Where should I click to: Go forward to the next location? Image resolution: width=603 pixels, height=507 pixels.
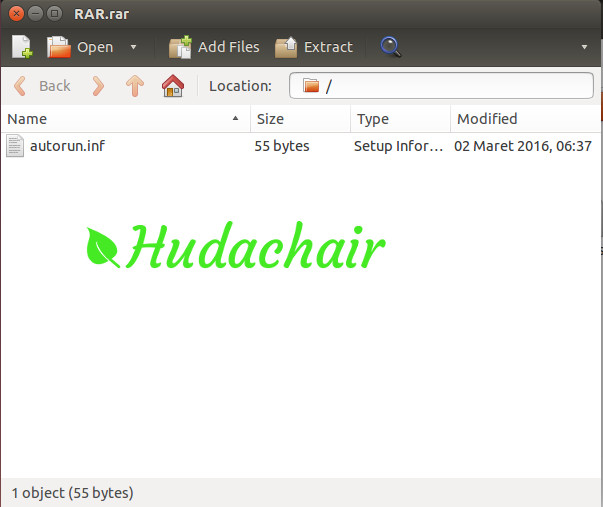point(98,86)
